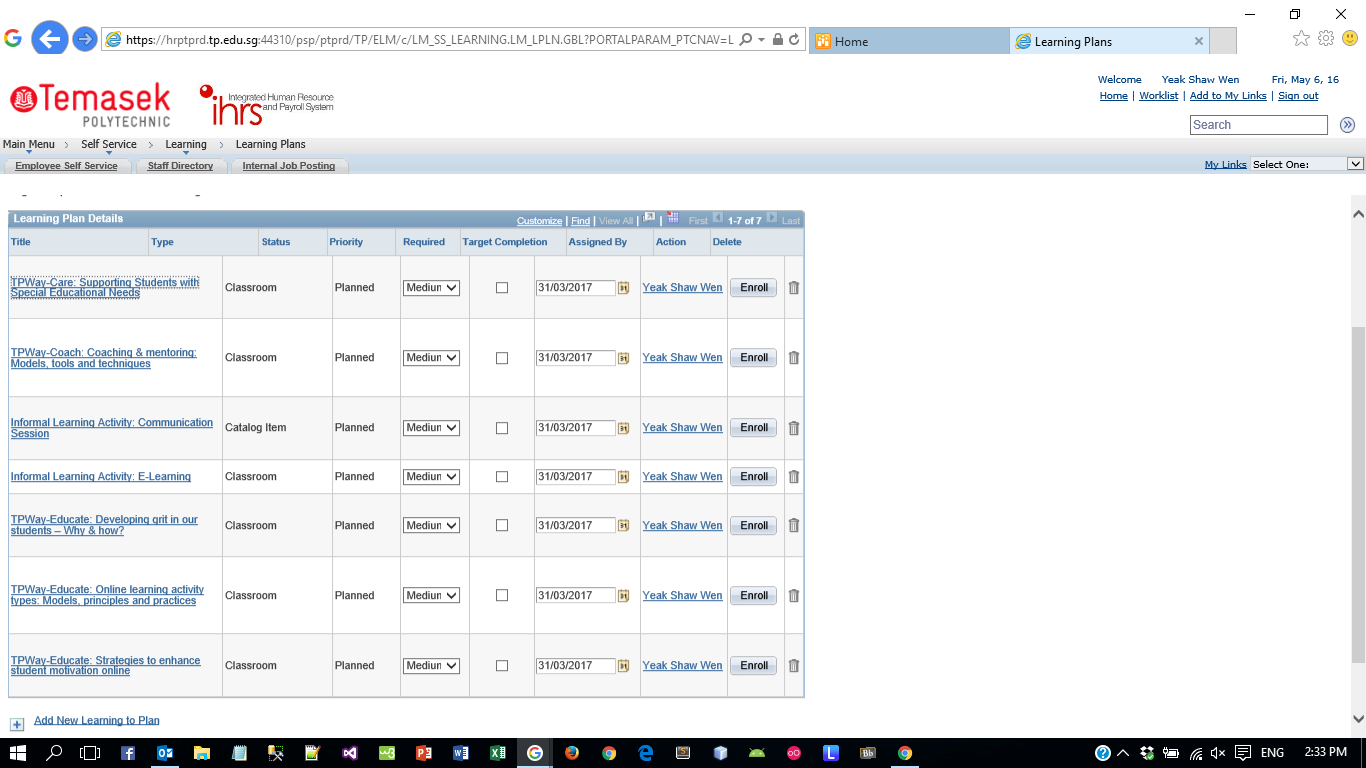Open calendar for the Developing grit row
Viewport: 1366px width, 768px height.
[x=623, y=526]
